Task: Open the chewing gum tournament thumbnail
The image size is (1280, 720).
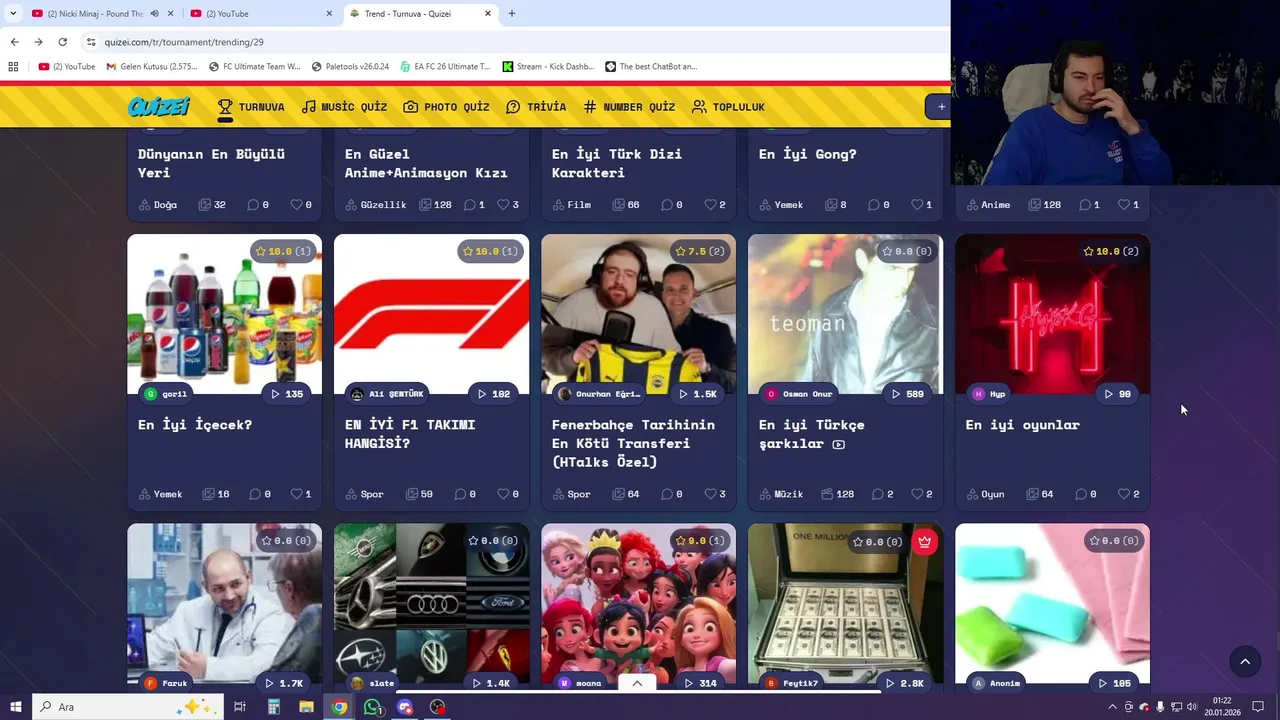Action: coord(1052,603)
